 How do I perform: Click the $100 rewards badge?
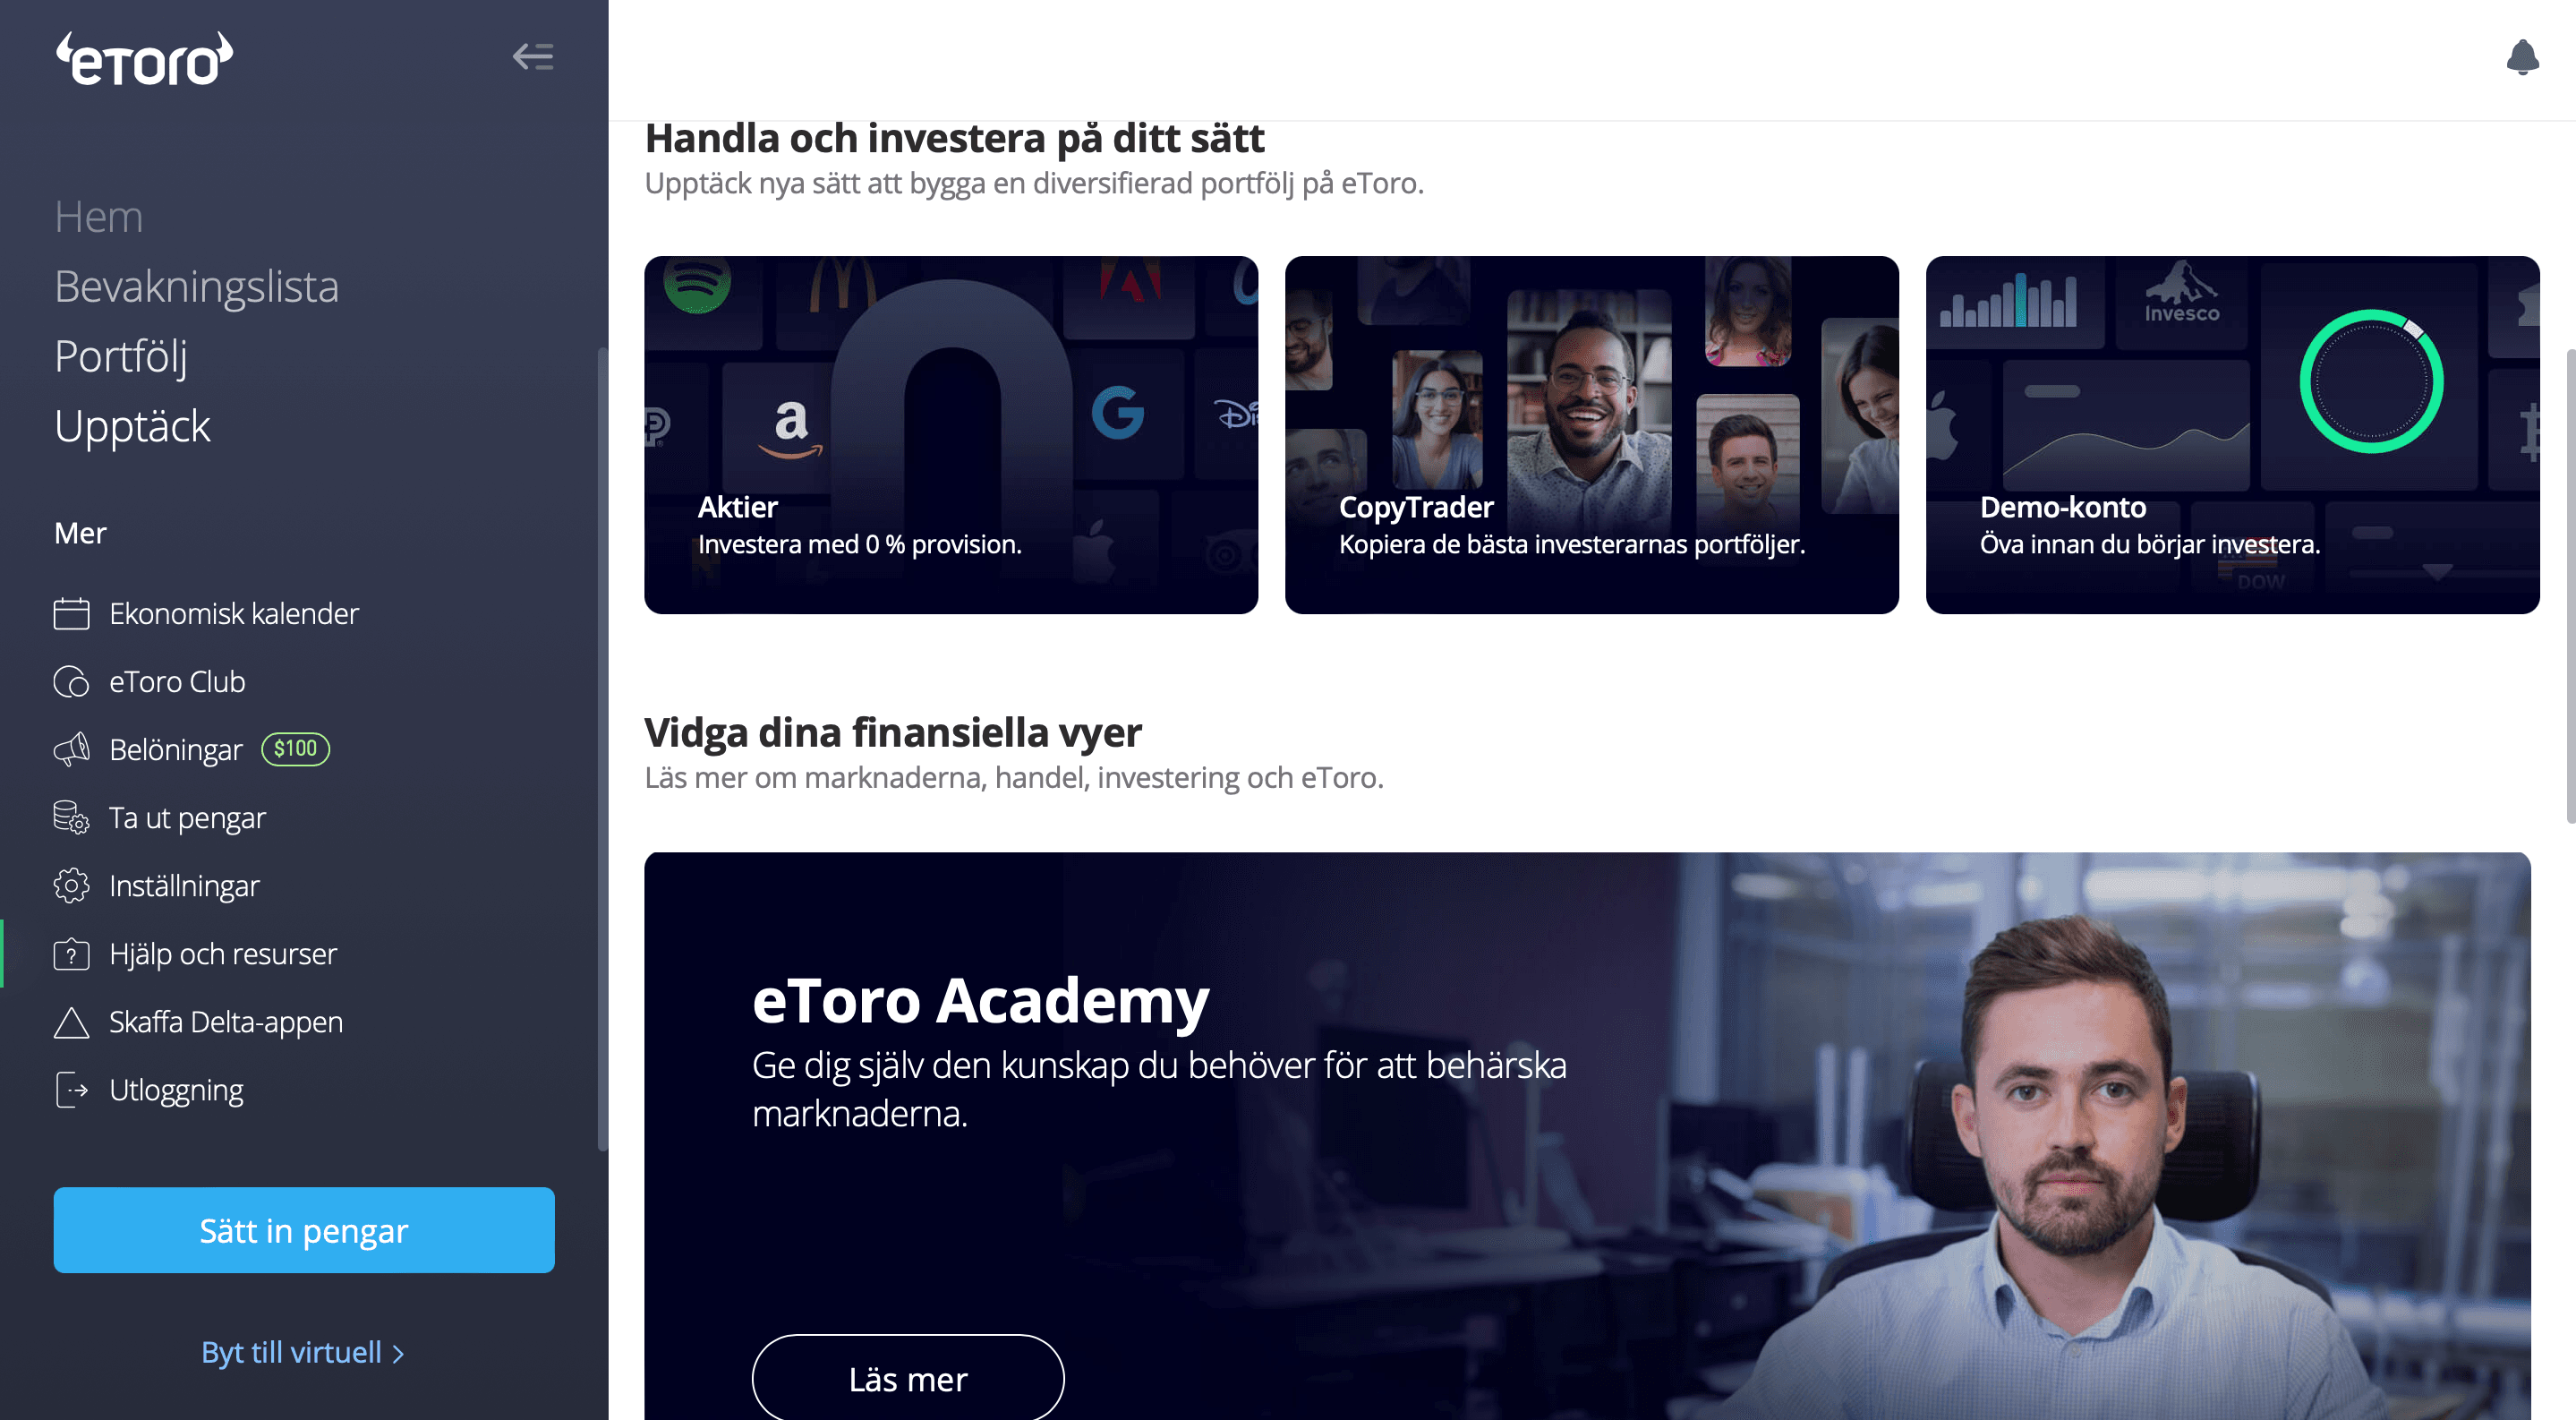coord(296,749)
